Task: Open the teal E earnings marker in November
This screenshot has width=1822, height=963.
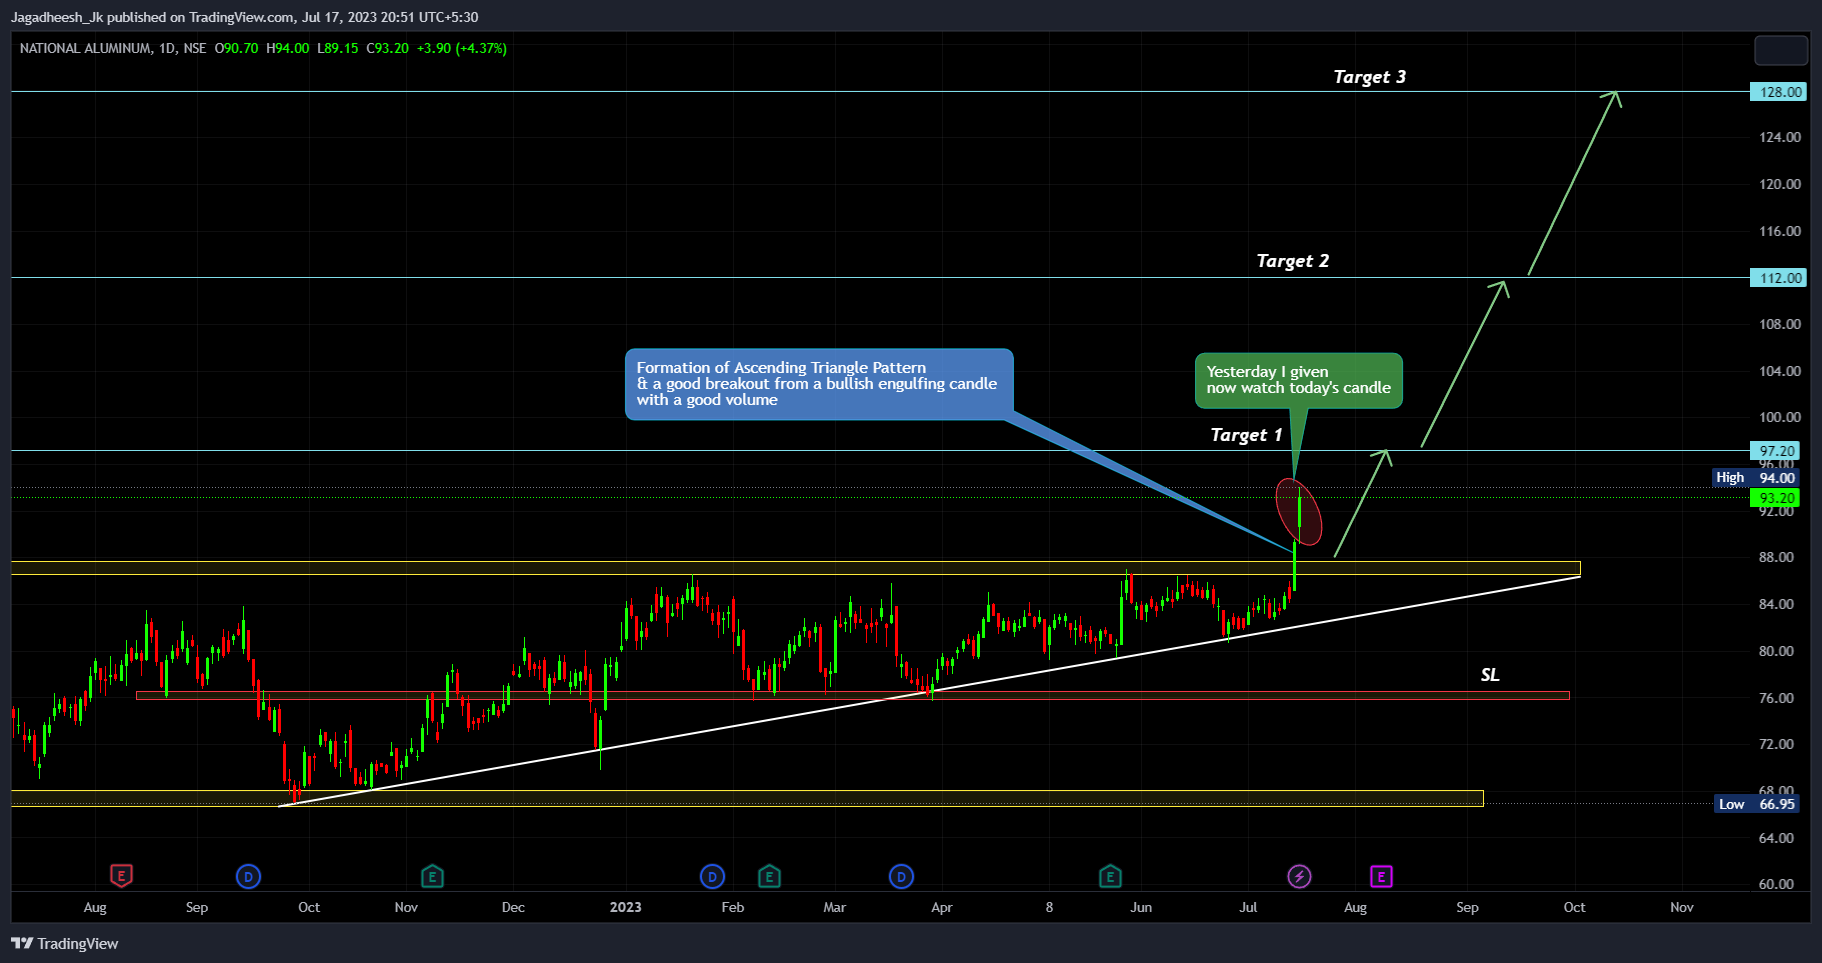Action: [x=432, y=877]
